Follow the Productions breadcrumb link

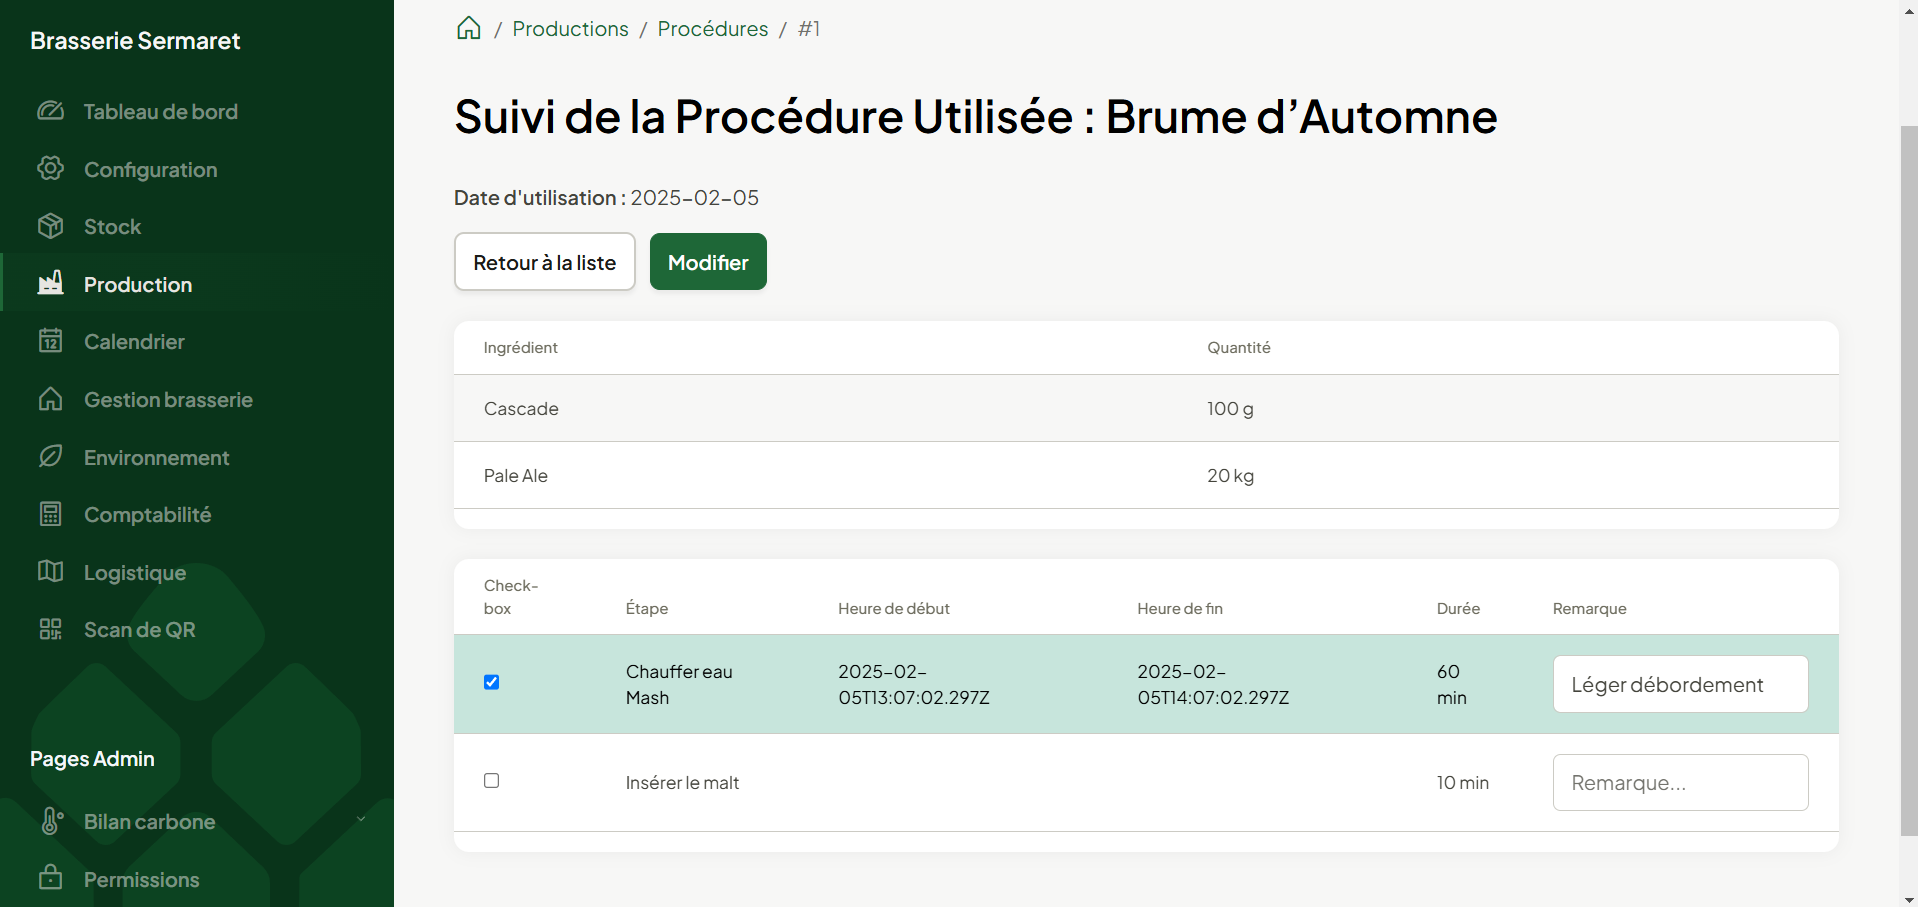pos(570,29)
